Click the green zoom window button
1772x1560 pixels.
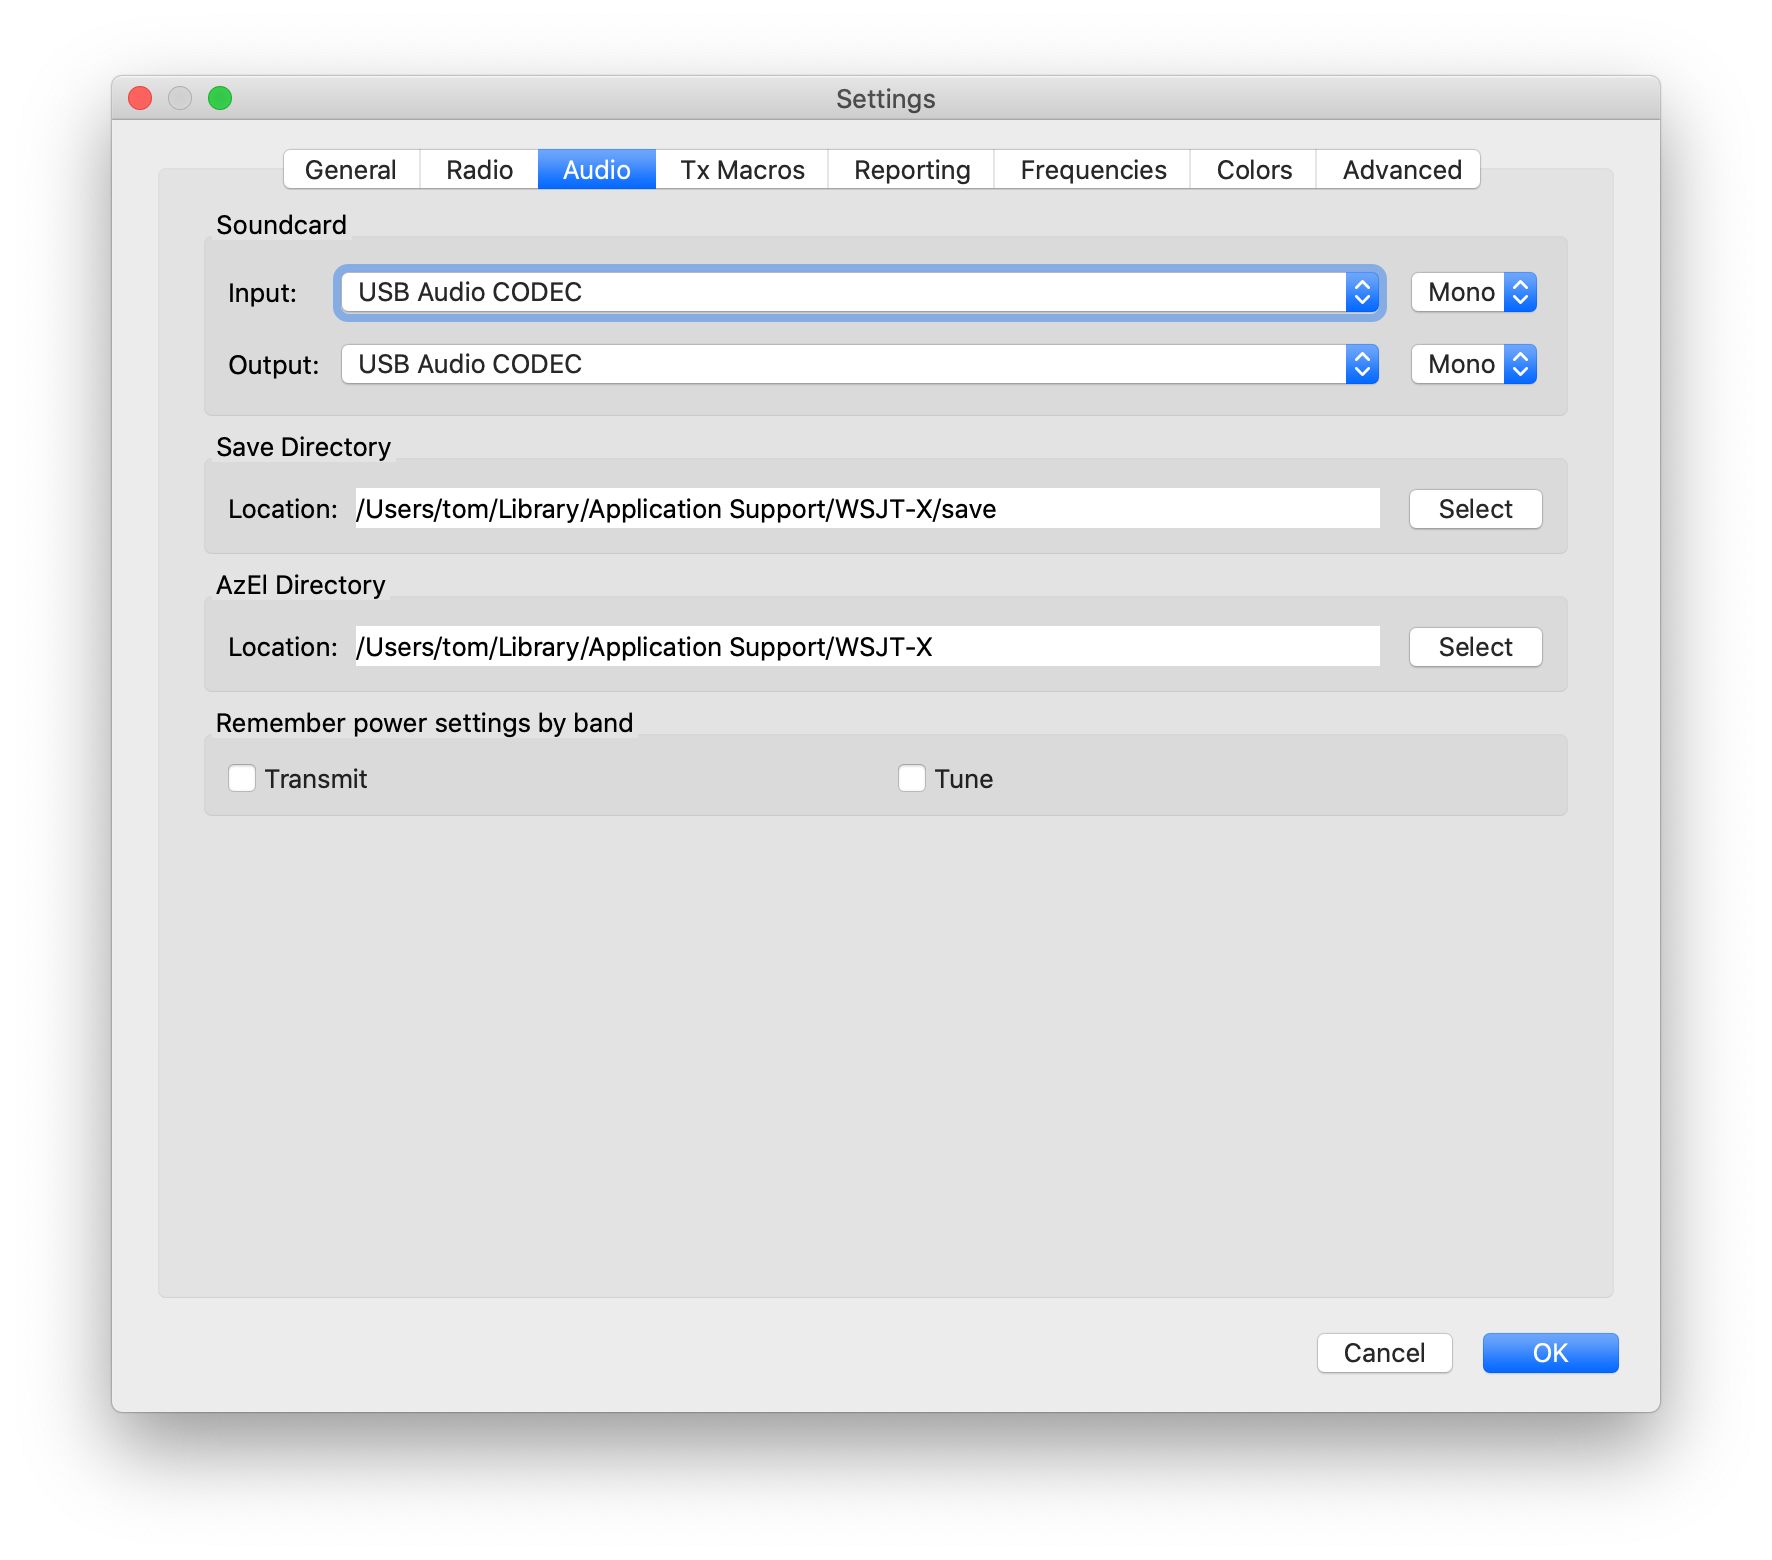pos(220,98)
